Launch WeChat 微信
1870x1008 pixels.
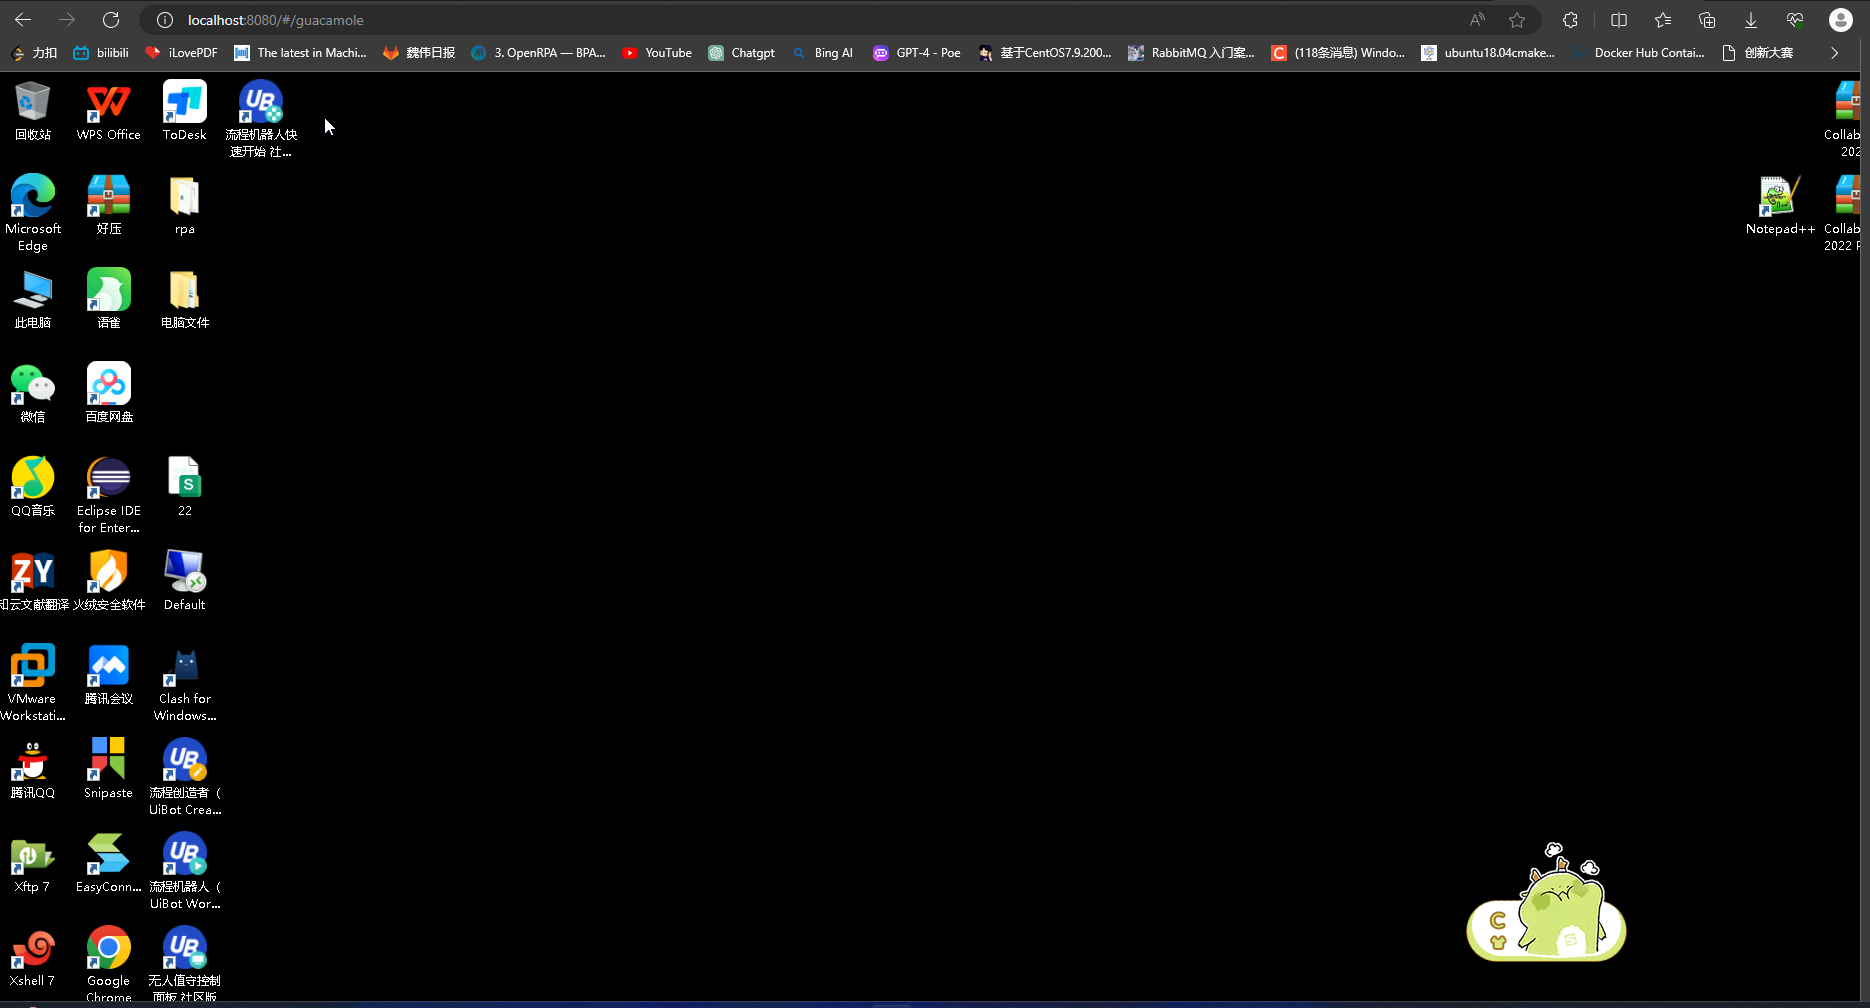tap(33, 385)
